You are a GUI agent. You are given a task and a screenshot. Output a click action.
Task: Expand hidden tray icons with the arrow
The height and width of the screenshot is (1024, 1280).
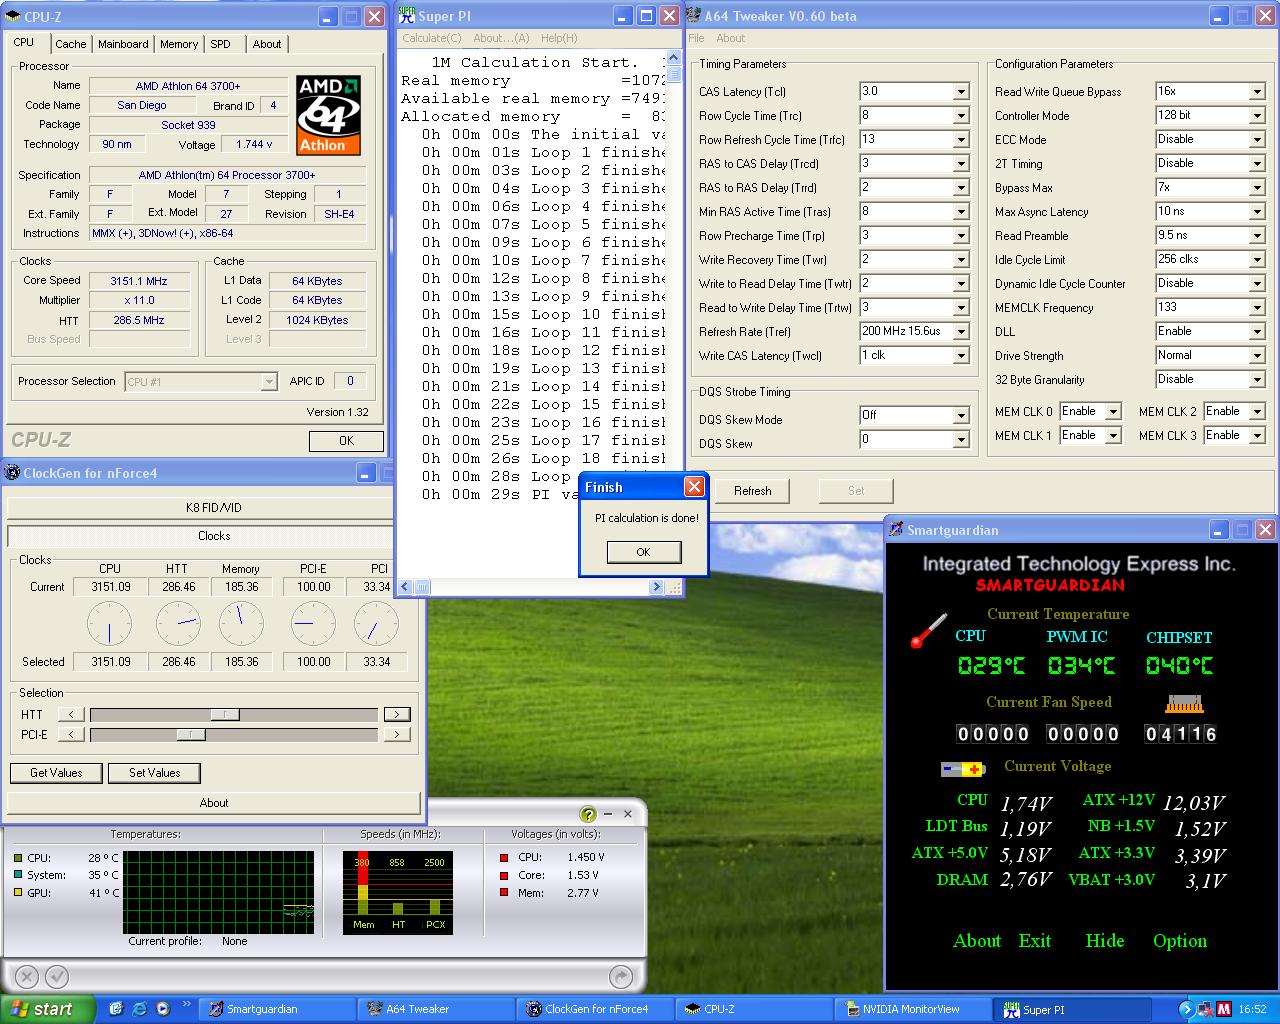click(x=1187, y=1009)
